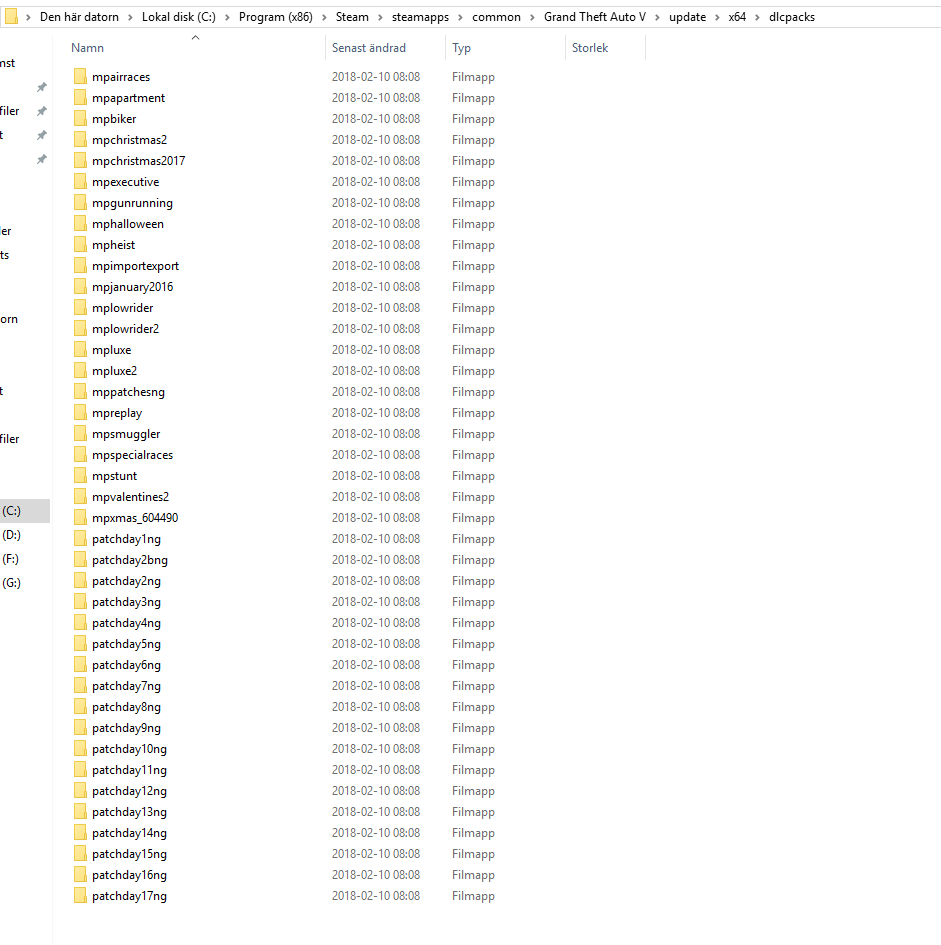
Task: Click the mpreplay folder icon
Action: [80, 413]
